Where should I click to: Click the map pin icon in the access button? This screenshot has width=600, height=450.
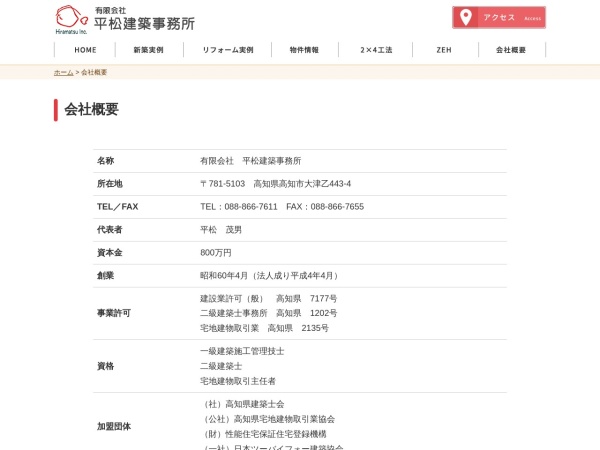tap(465, 17)
